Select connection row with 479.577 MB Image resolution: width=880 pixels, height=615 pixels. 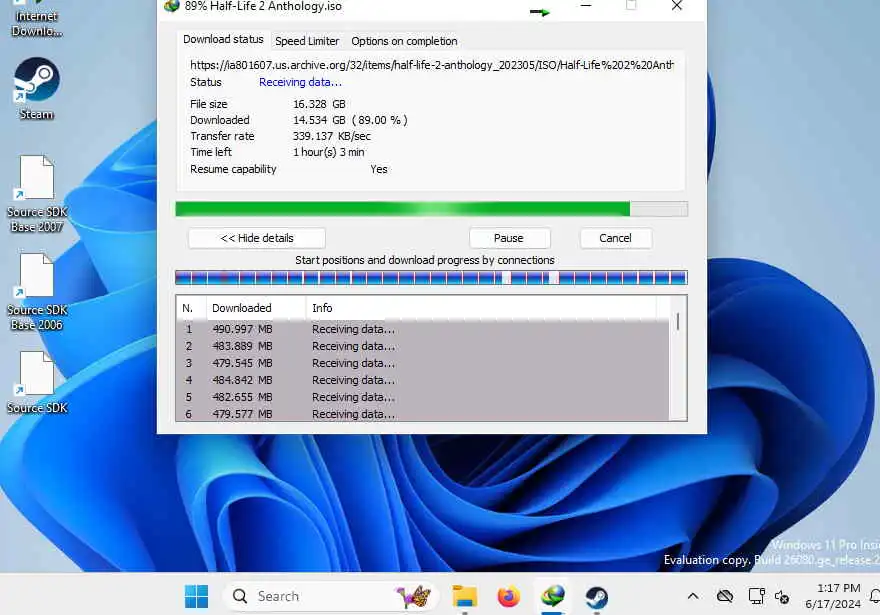click(423, 414)
